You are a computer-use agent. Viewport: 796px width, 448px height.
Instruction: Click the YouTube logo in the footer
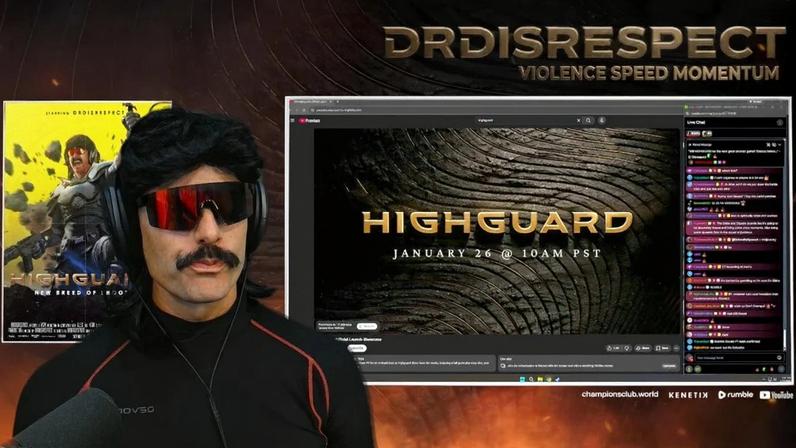[776, 395]
